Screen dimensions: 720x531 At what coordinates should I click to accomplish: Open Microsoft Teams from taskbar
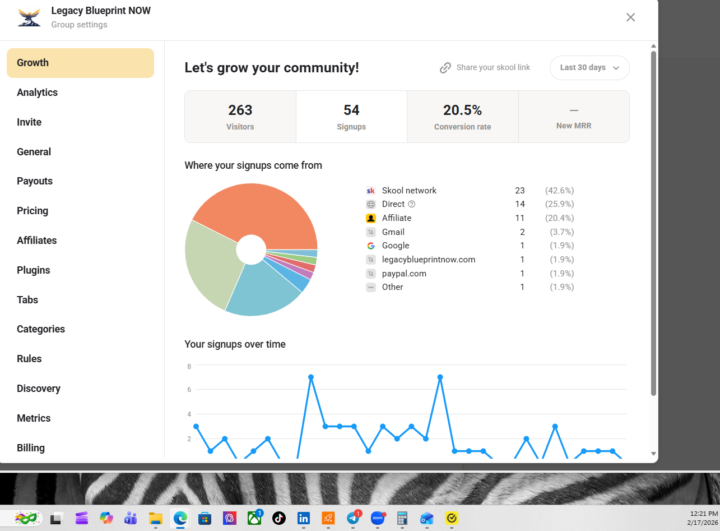[x=130, y=519]
